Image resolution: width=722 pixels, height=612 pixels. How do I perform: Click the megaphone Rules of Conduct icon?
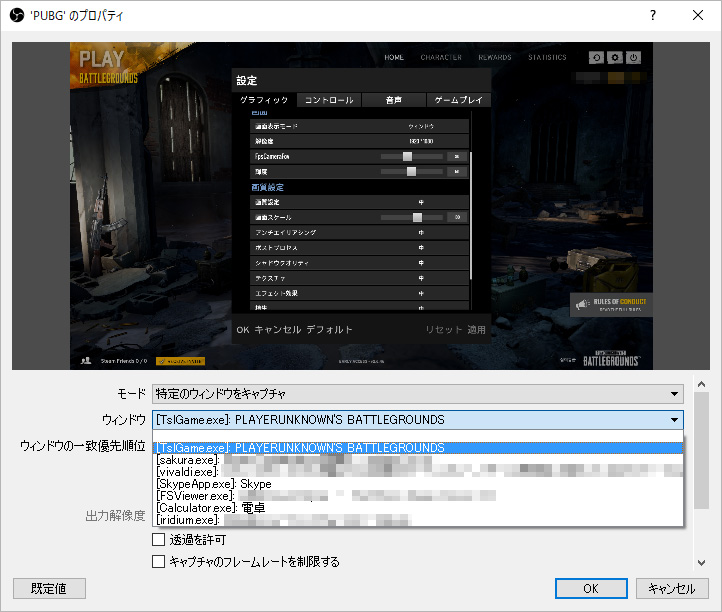(x=582, y=304)
